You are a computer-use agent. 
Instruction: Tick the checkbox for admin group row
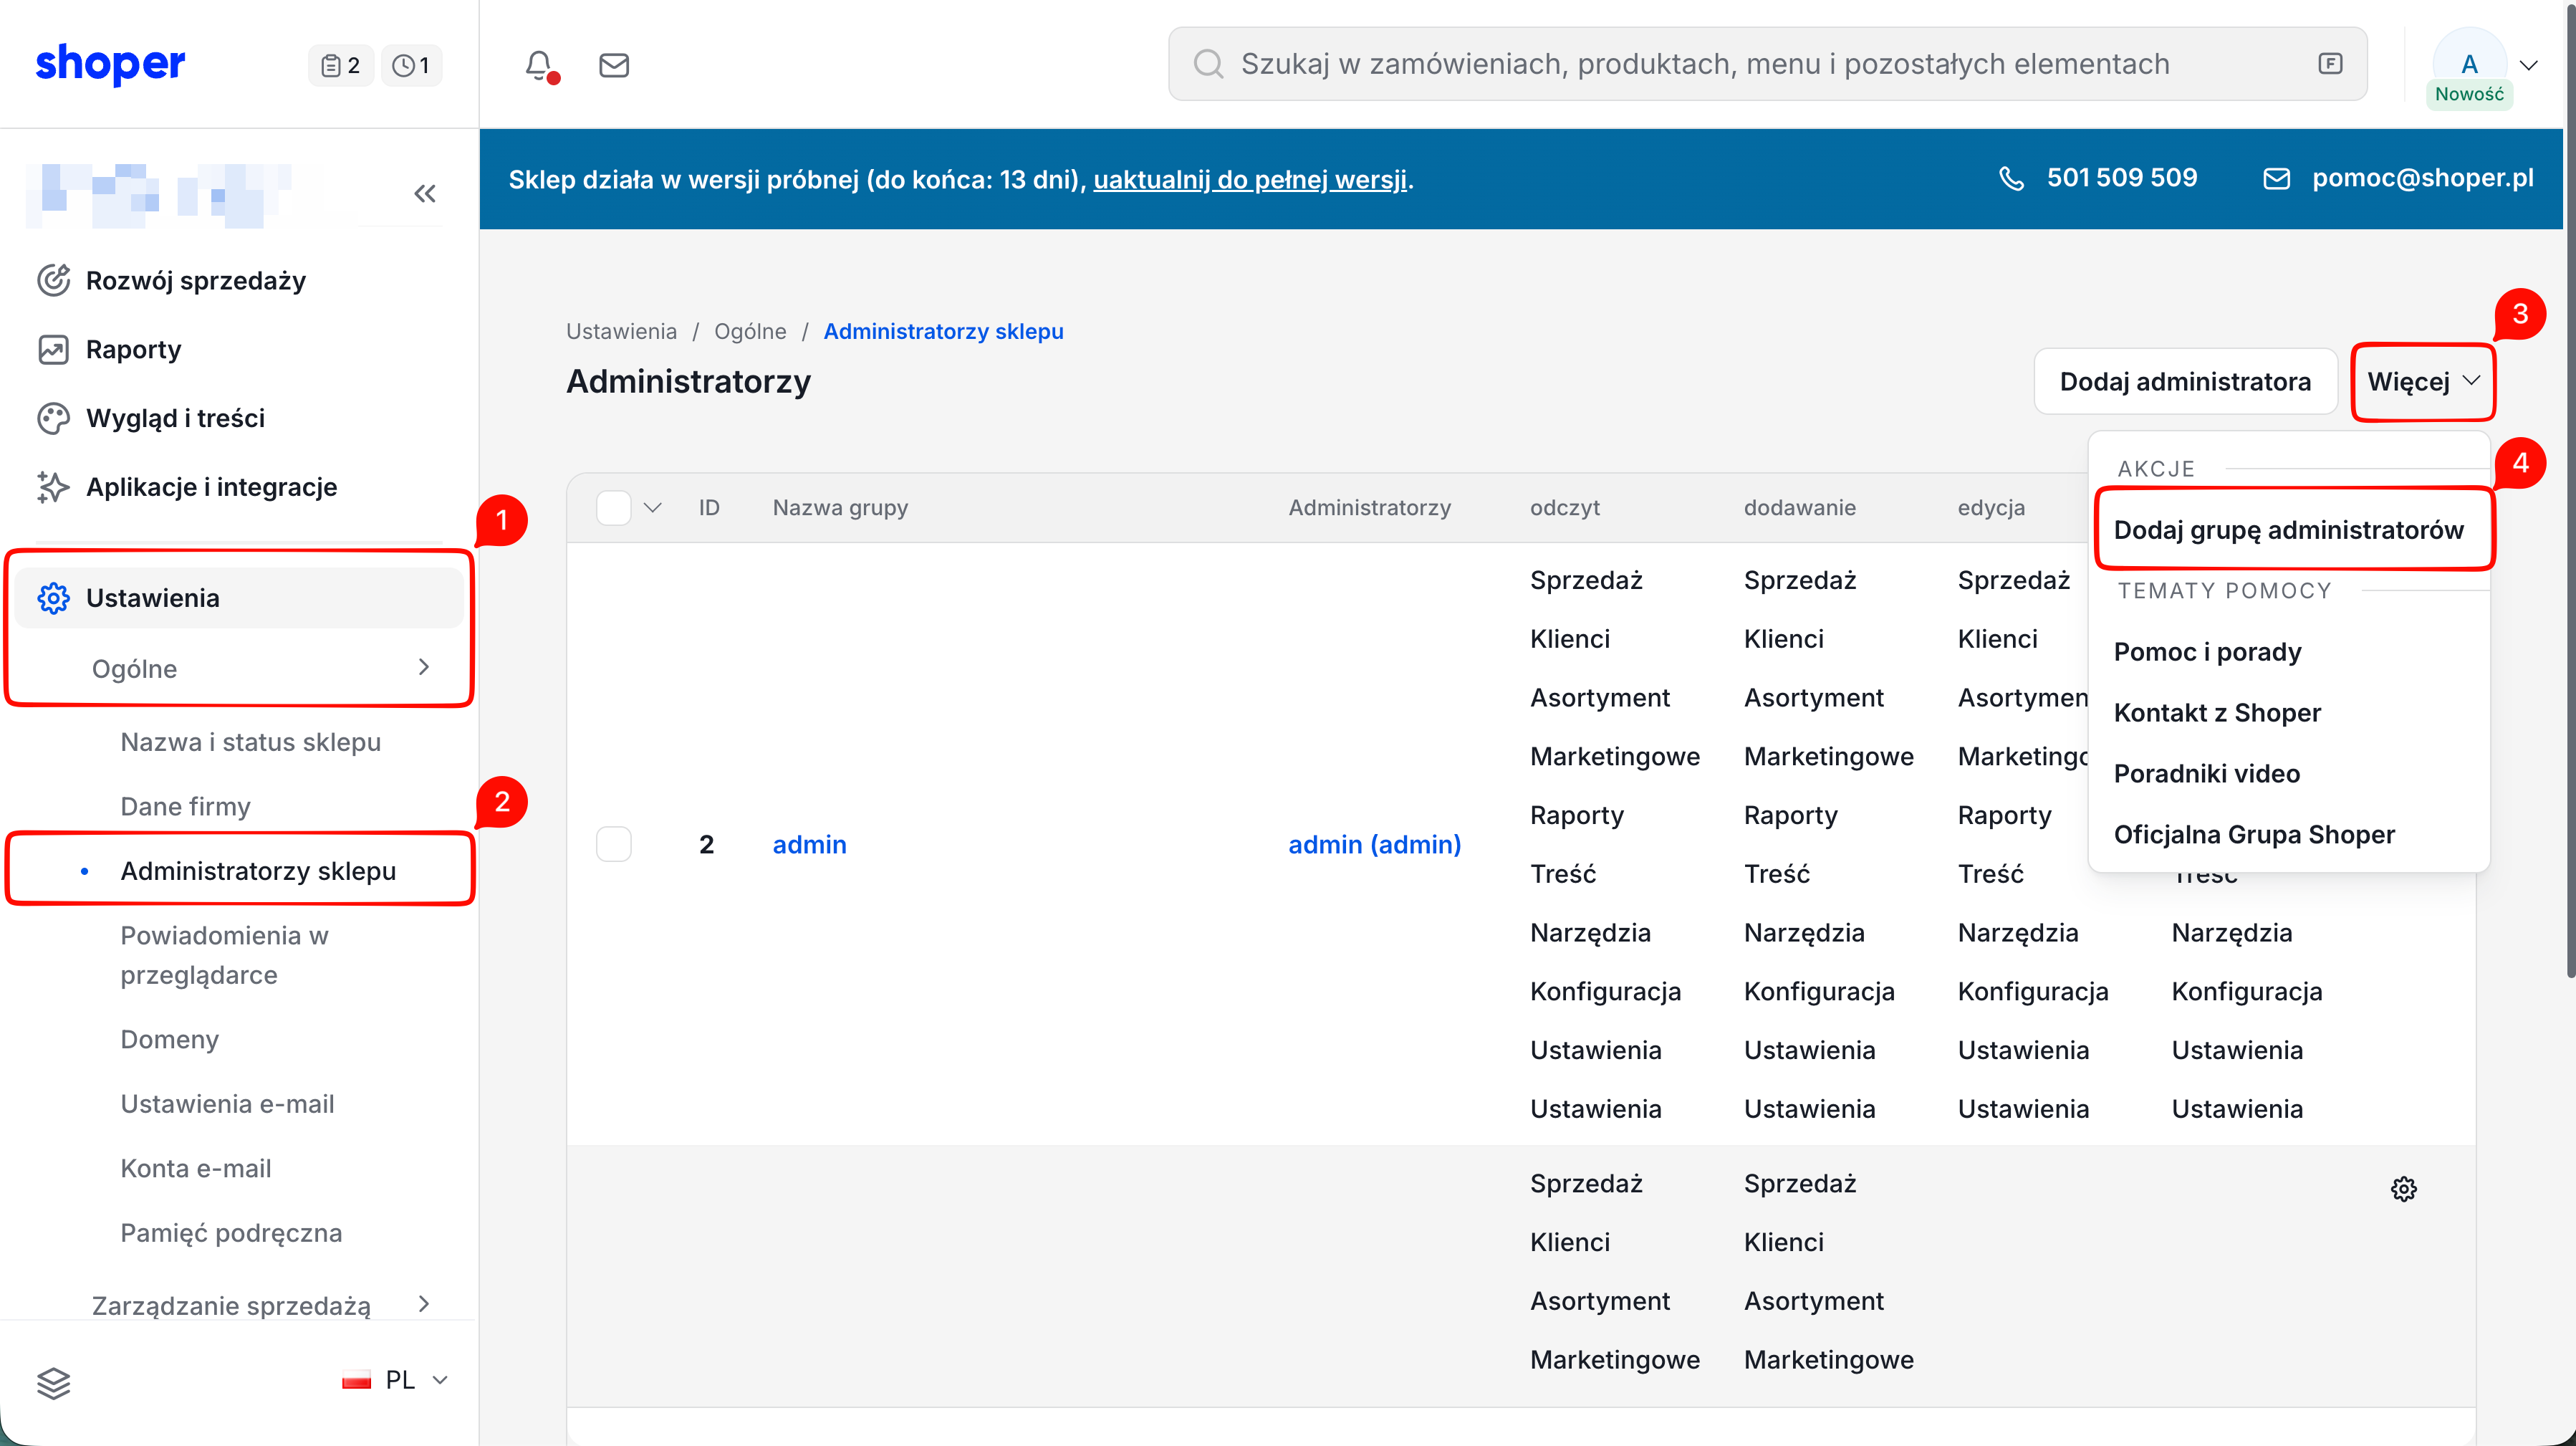[613, 844]
